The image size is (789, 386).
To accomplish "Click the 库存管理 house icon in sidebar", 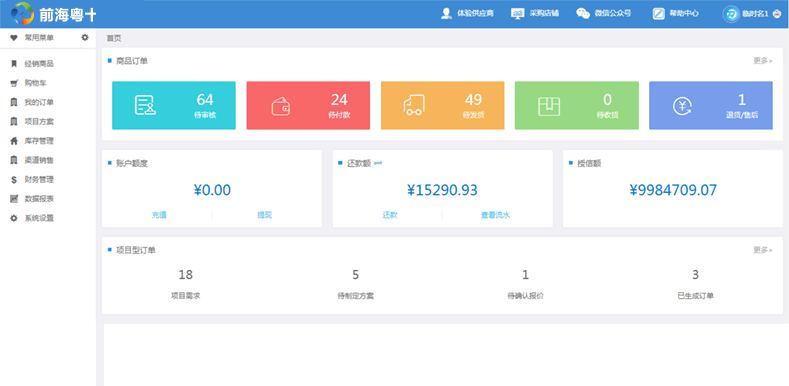I will 14,141.
